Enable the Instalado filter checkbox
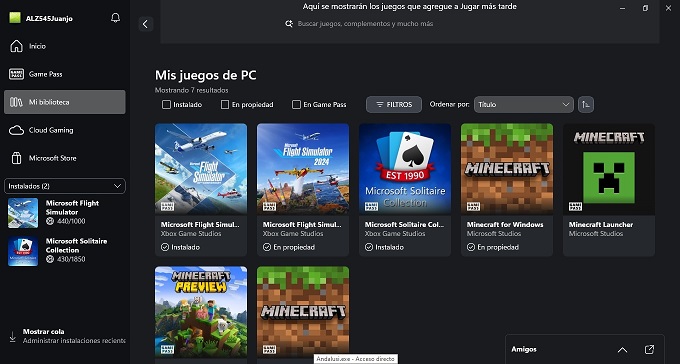The image size is (680, 364). pyautogui.click(x=166, y=105)
